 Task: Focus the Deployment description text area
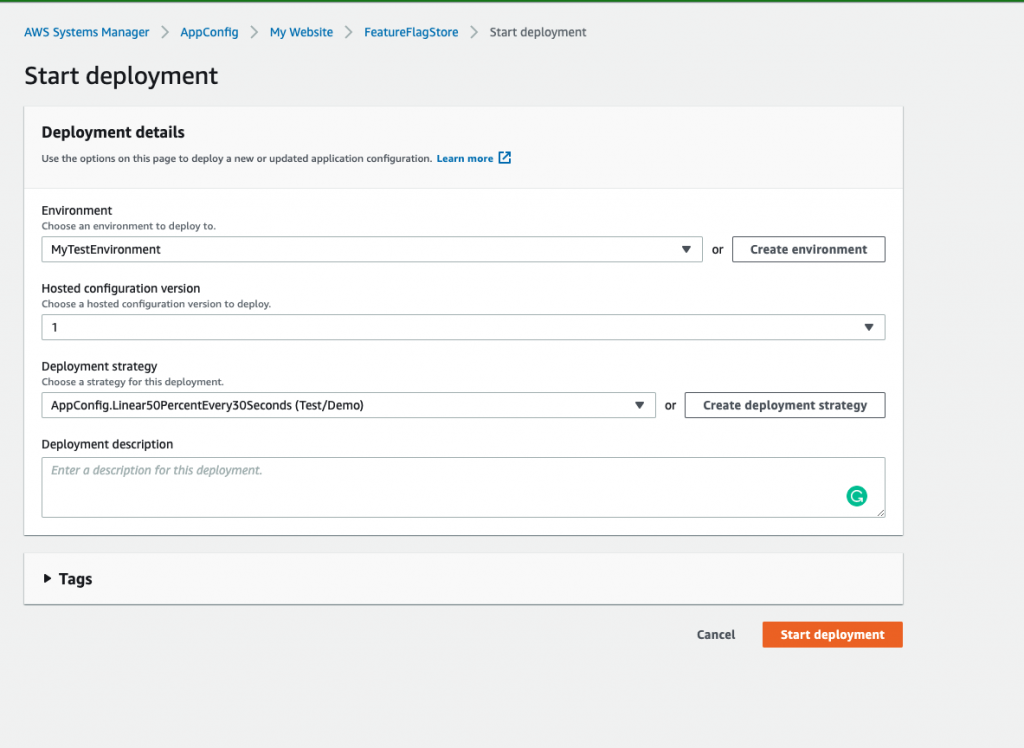point(463,487)
